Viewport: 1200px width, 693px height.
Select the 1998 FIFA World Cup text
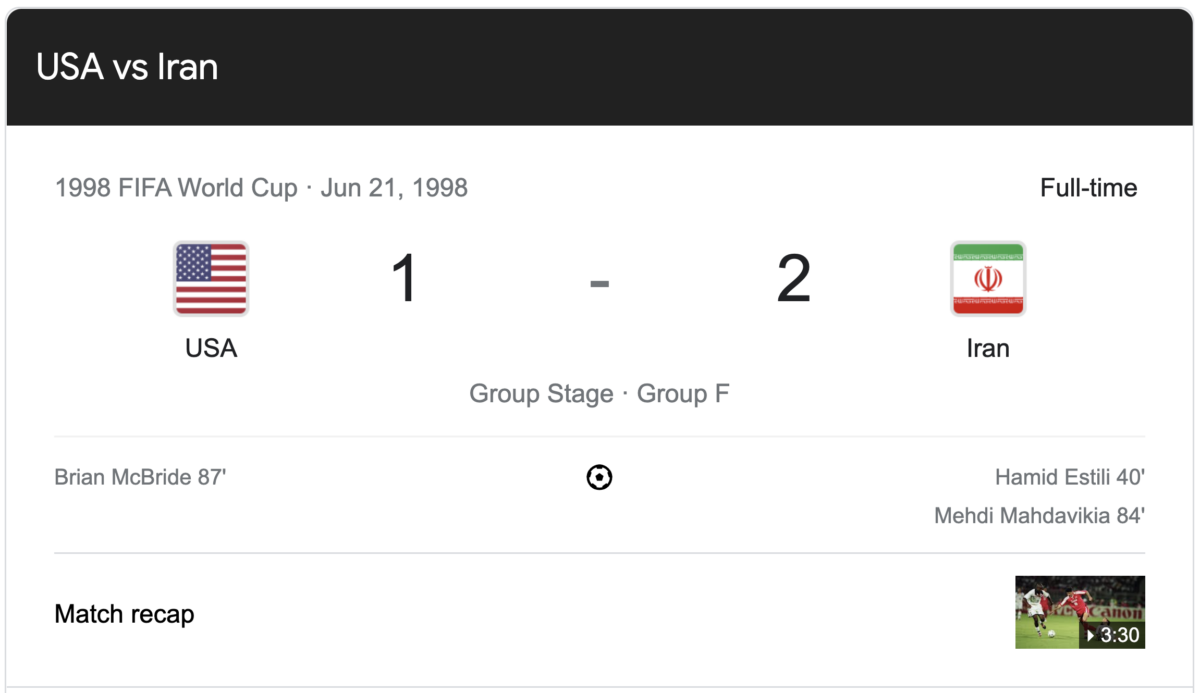[176, 188]
